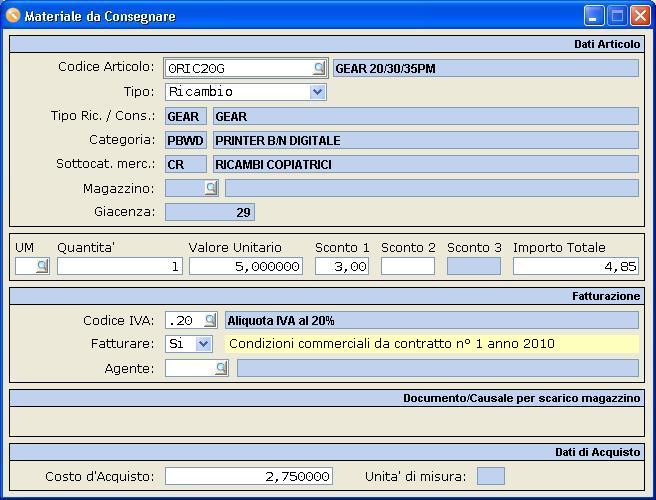Click the Documento/Causale per scarico magazzino header
The image size is (656, 500).
coord(327,398)
